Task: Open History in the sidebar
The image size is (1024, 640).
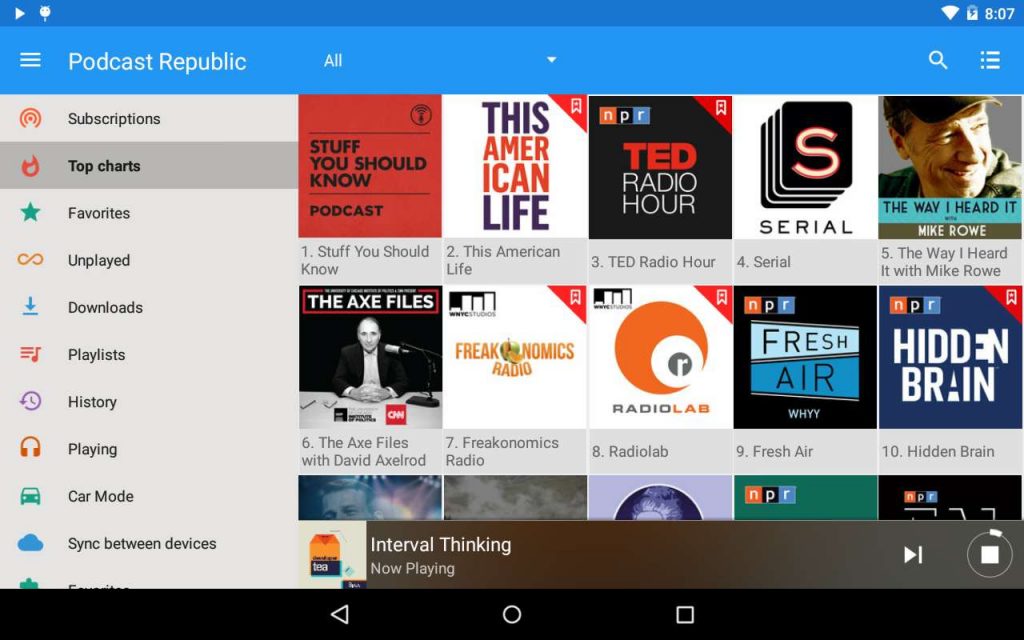Action: (x=149, y=401)
